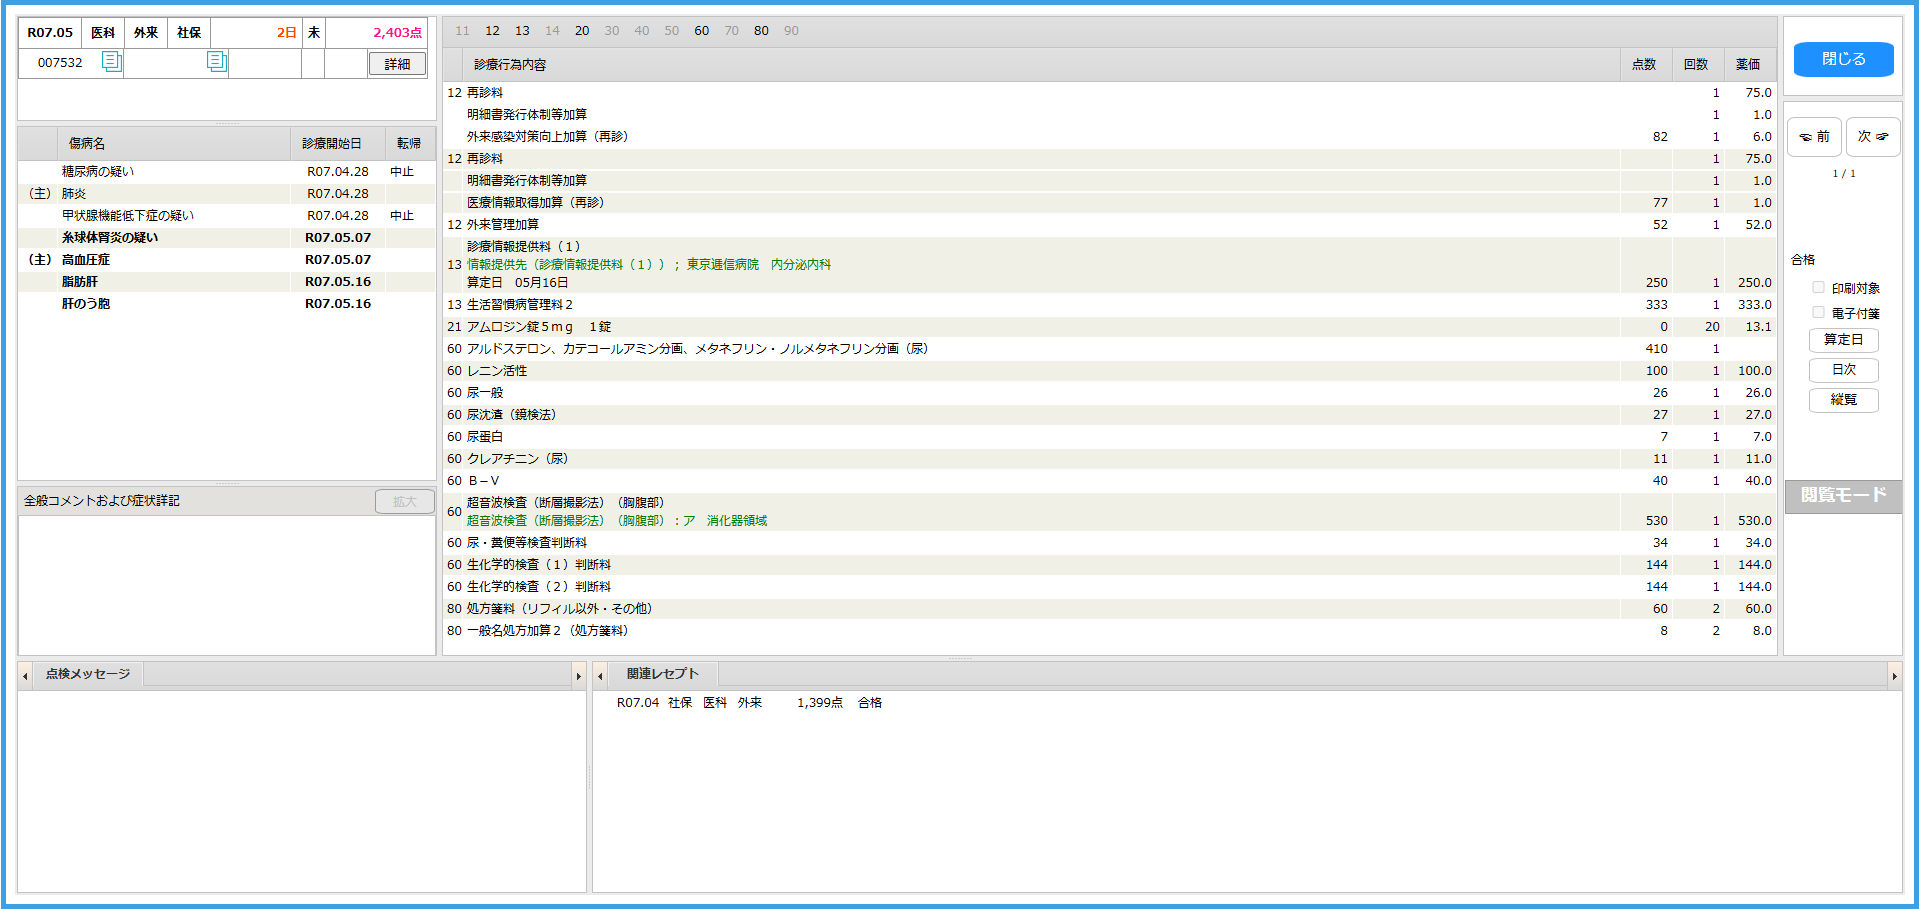Select disease row 脂肪肝

pos(227,282)
